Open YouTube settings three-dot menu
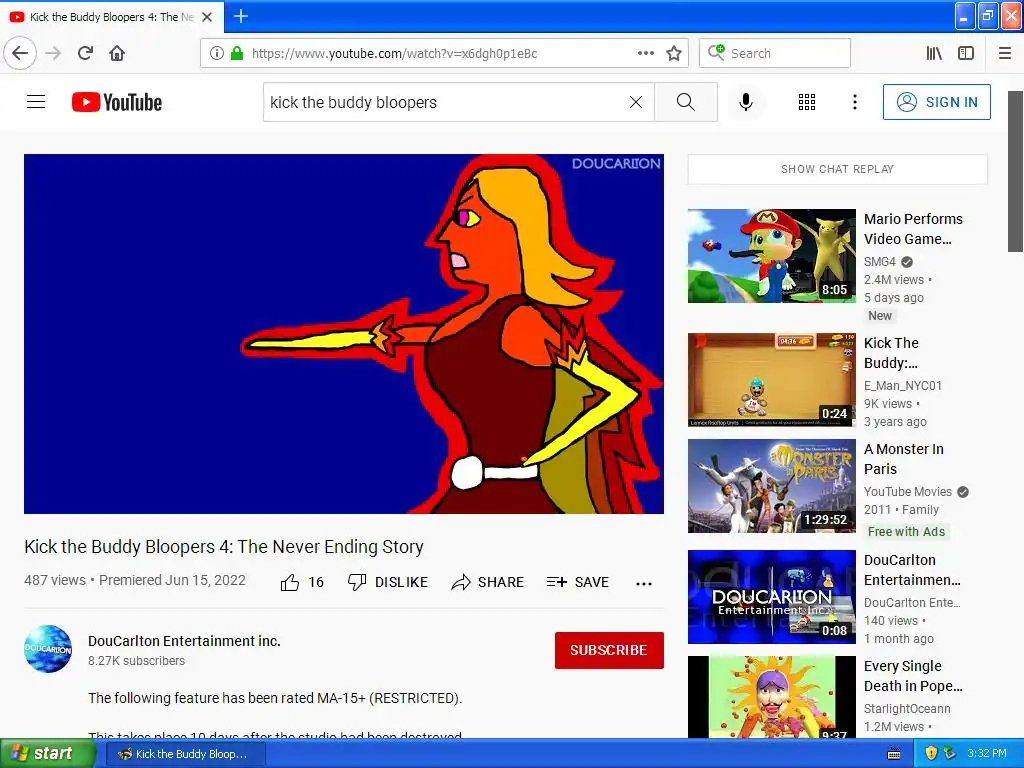Image resolution: width=1024 pixels, height=768 pixels. [x=854, y=102]
